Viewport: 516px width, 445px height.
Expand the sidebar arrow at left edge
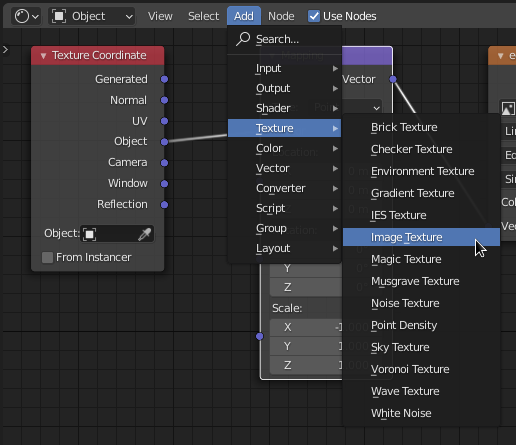click(x=5, y=50)
